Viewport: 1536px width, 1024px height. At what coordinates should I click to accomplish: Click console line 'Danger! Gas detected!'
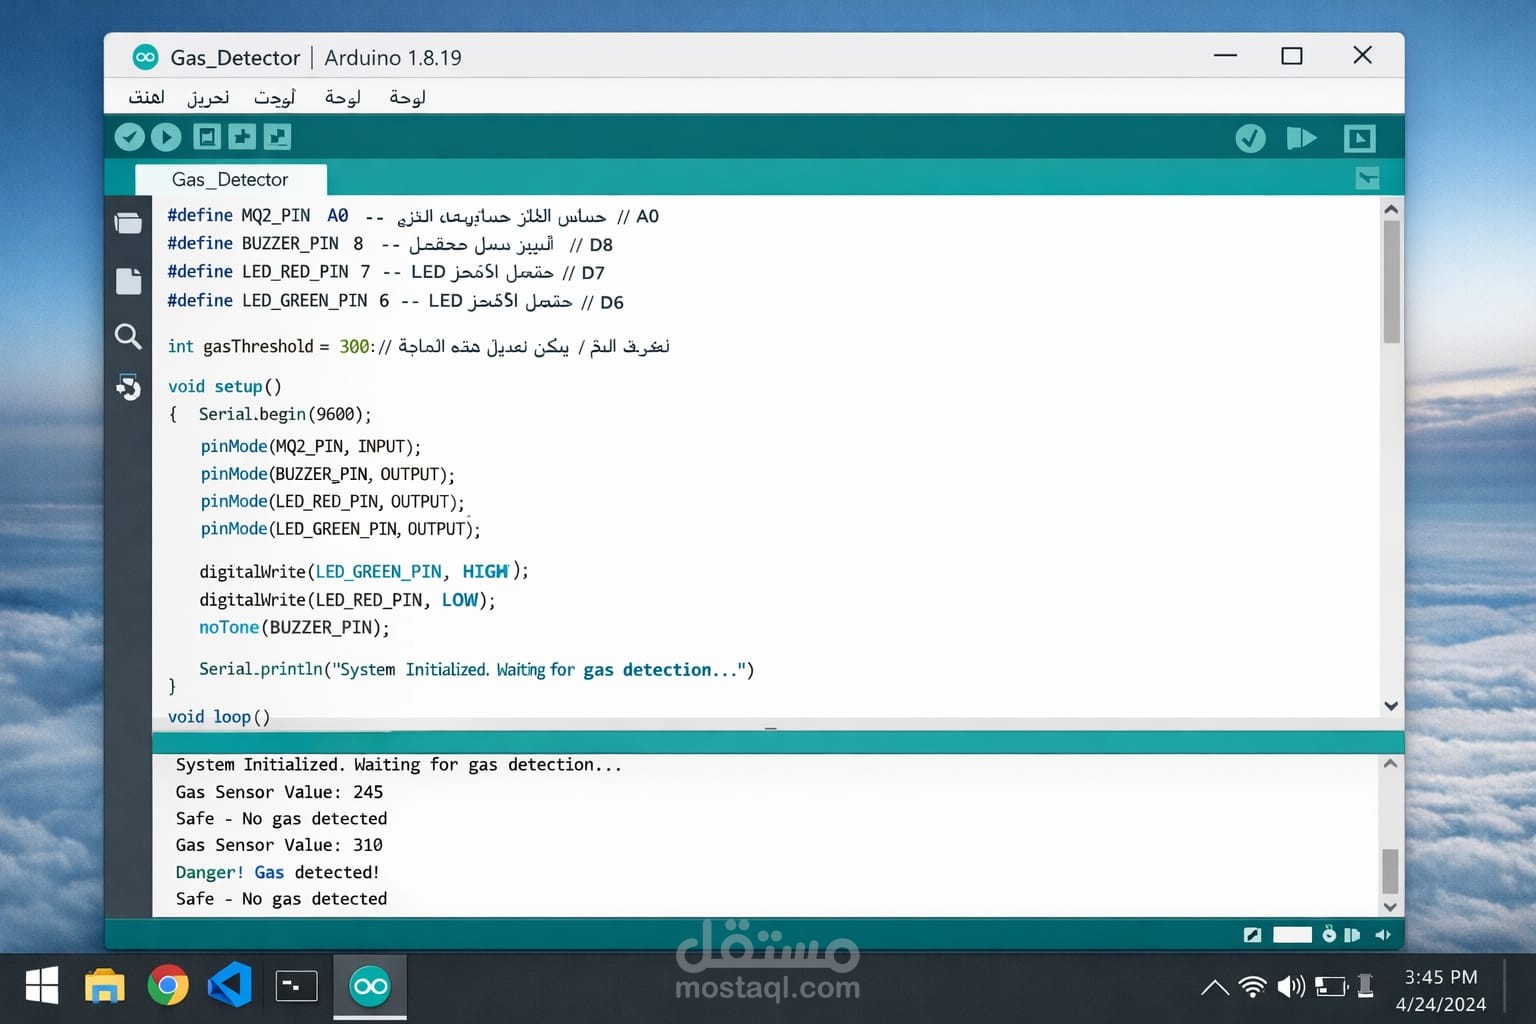click(277, 872)
